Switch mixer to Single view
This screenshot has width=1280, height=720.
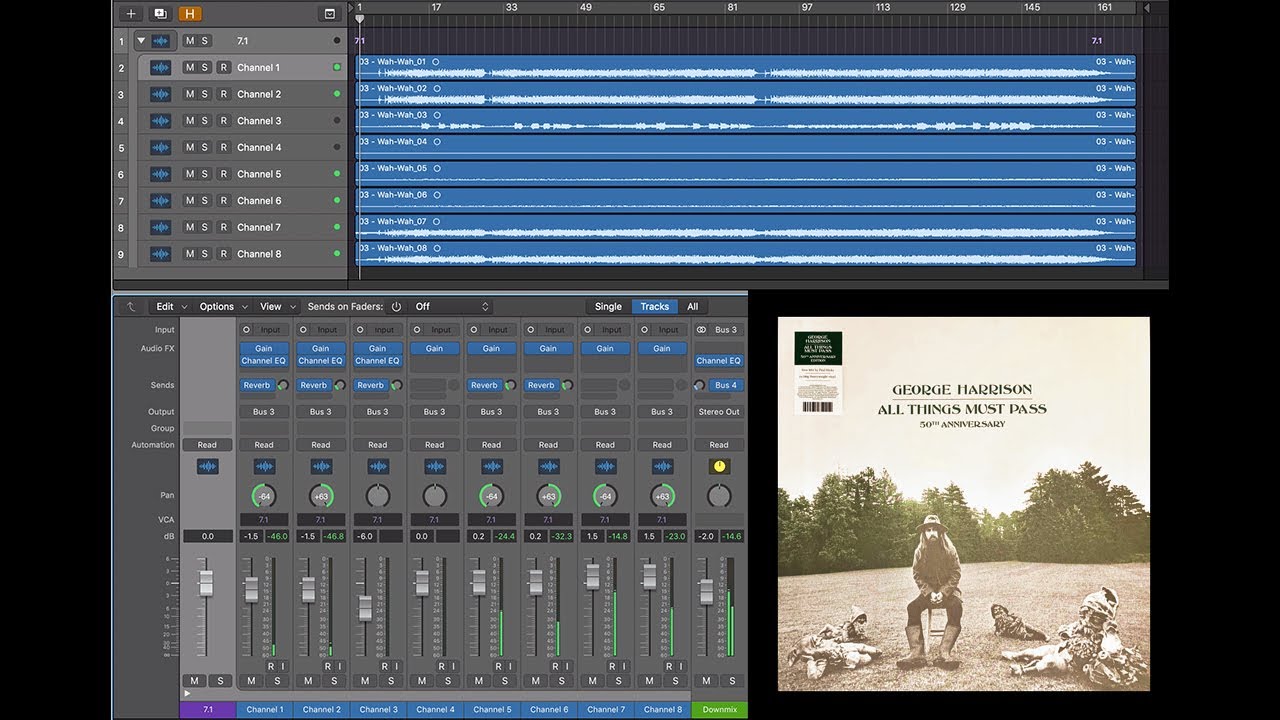[x=608, y=307]
